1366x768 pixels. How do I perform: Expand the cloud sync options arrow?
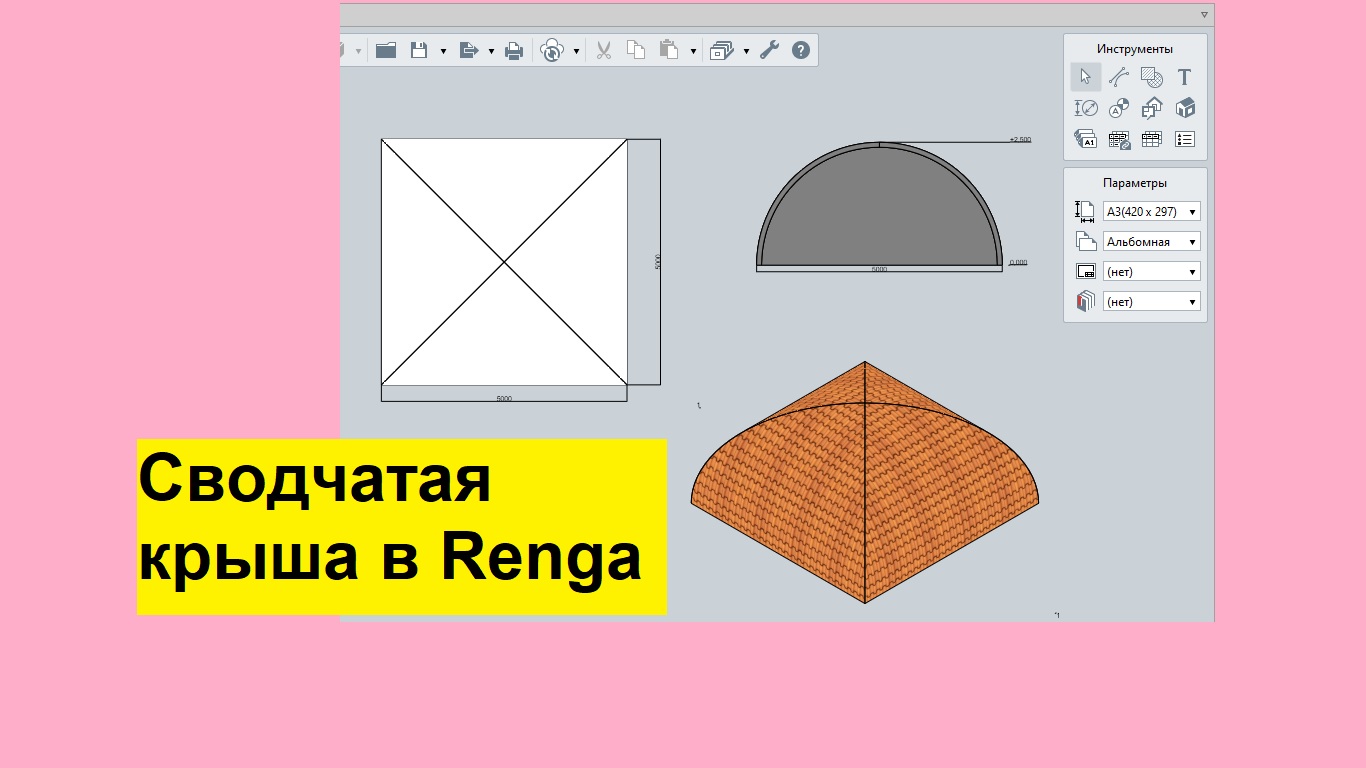click(x=576, y=51)
